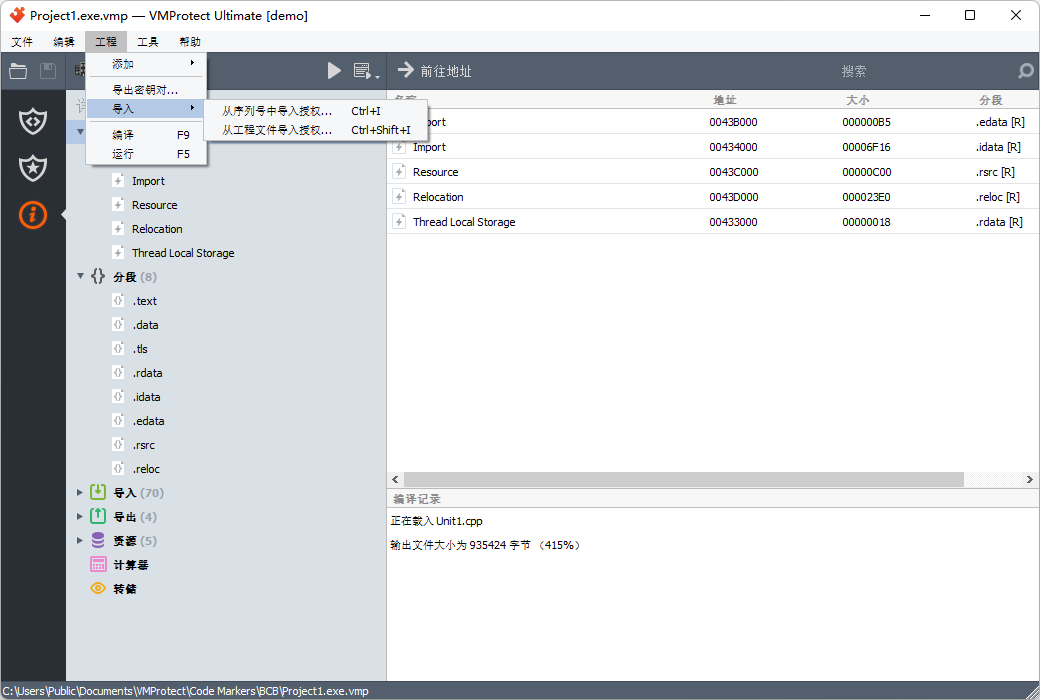
Task: Click address 00434000 in Import row
Action: click(733, 147)
